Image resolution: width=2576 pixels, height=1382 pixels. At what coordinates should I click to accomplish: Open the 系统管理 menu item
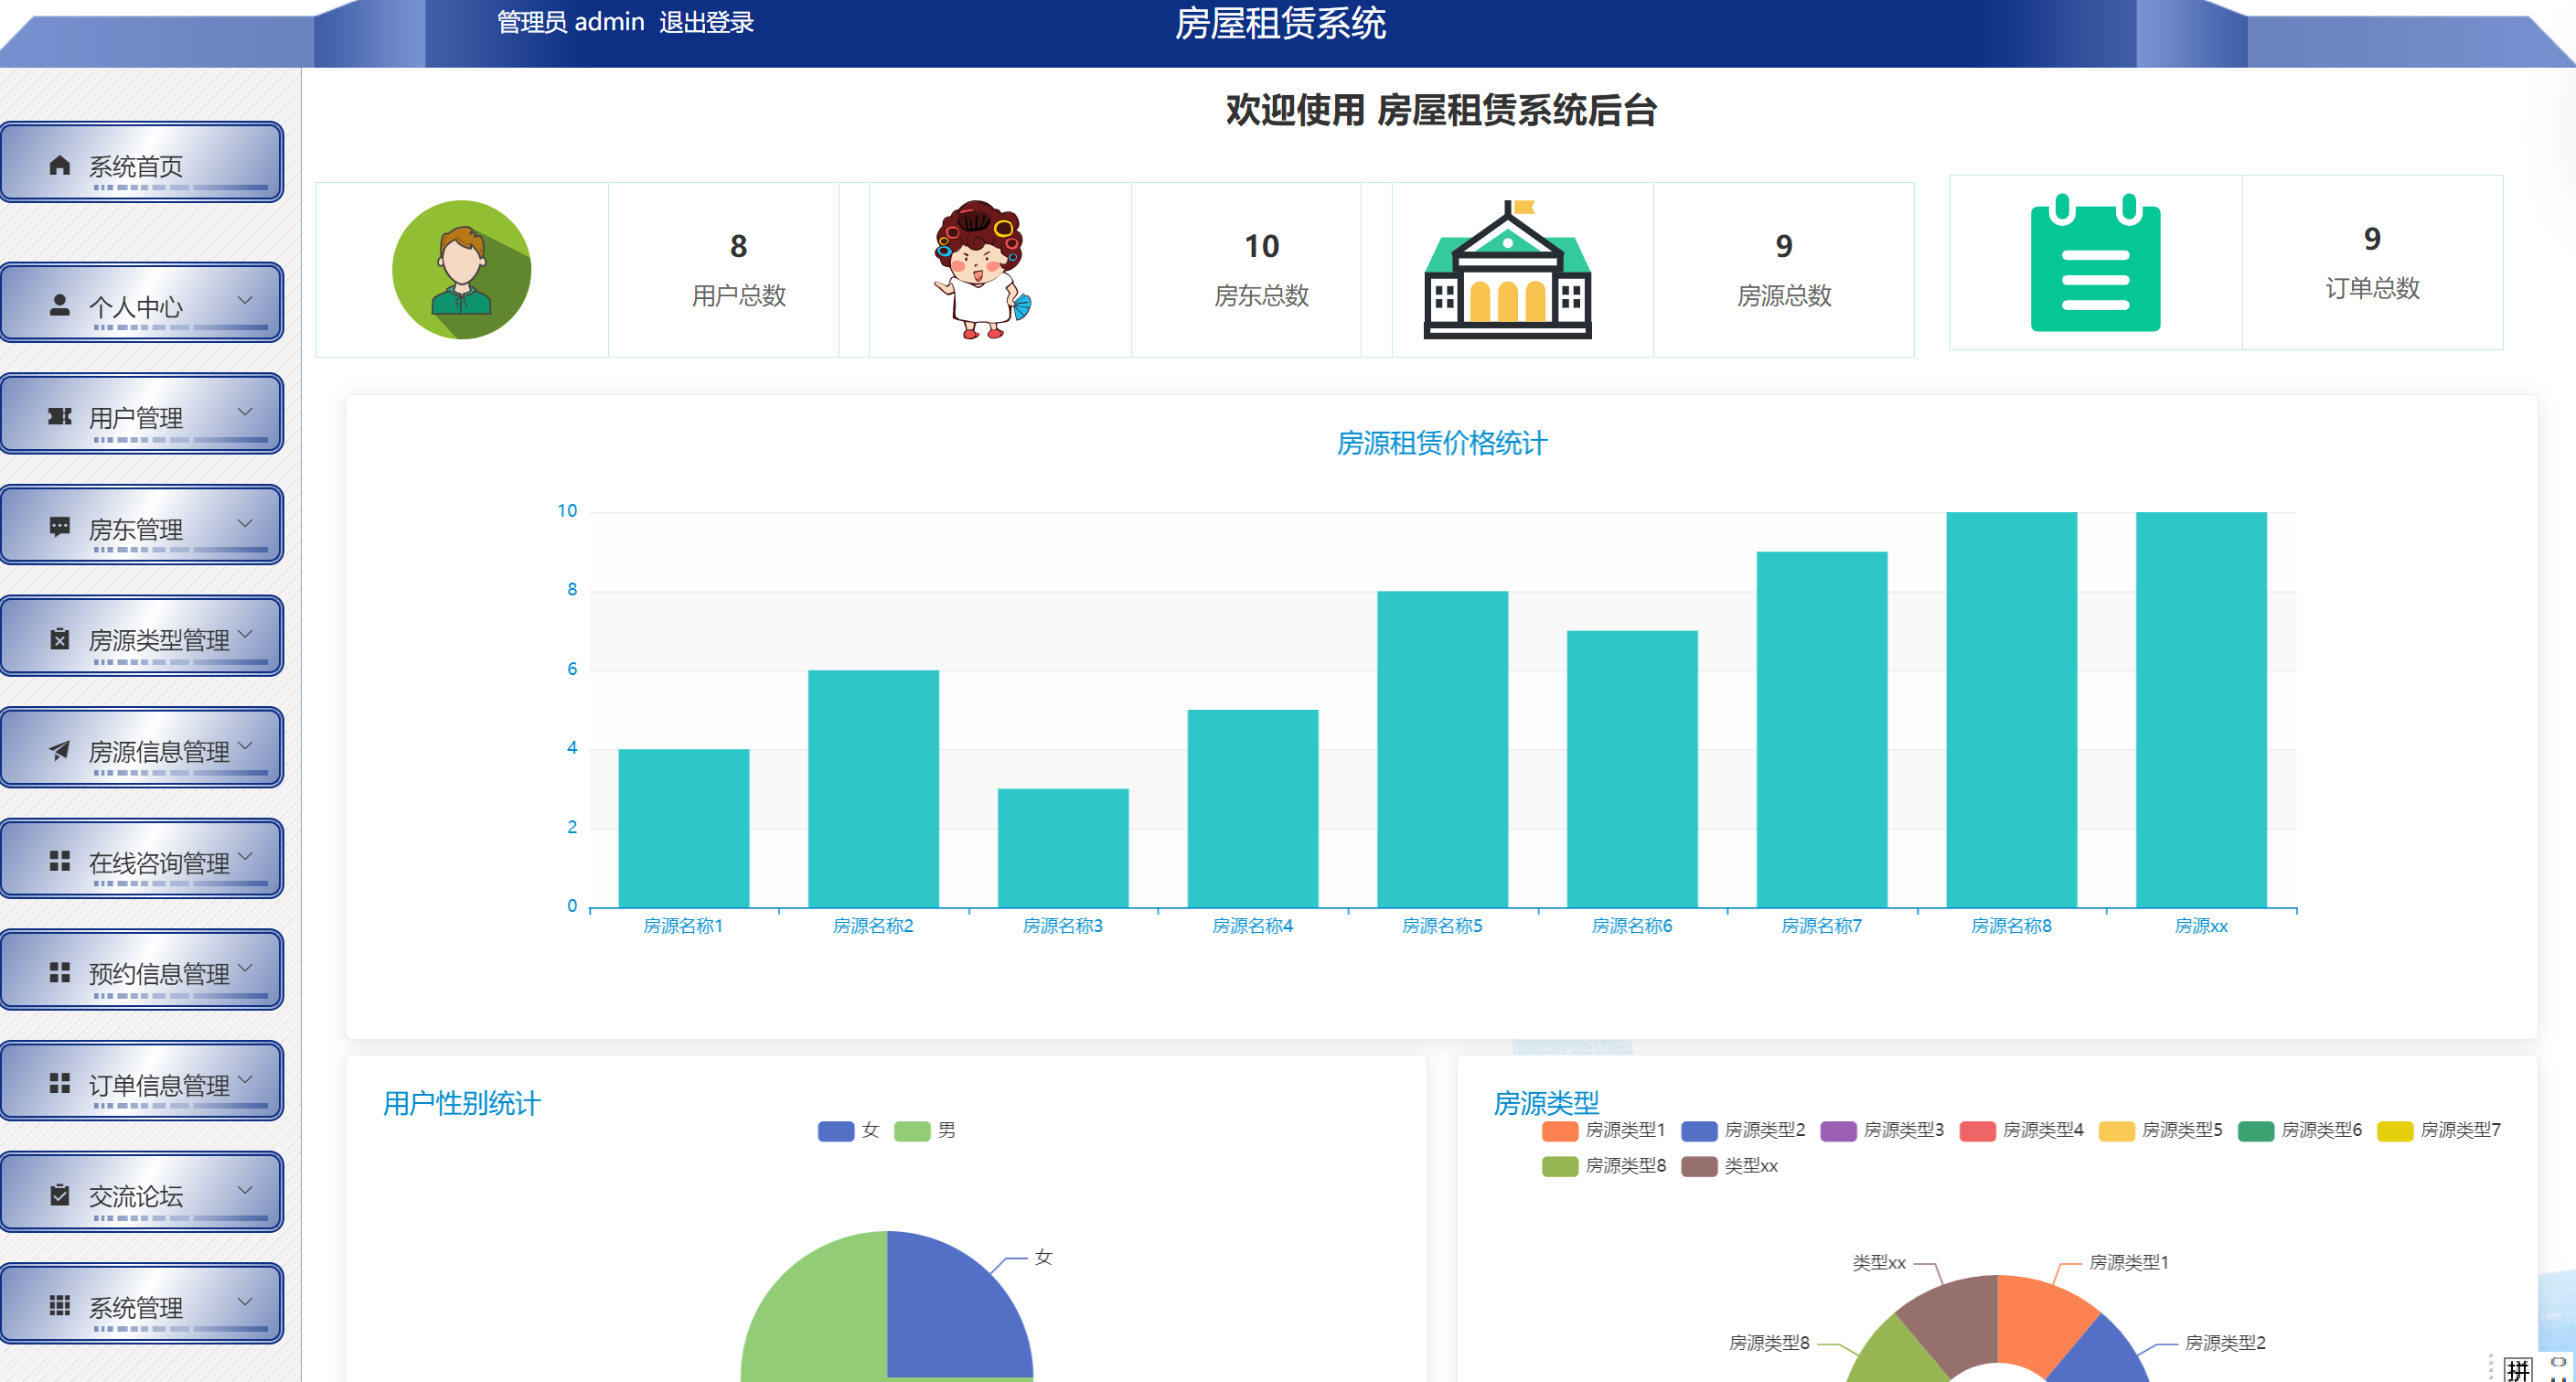(x=142, y=1303)
